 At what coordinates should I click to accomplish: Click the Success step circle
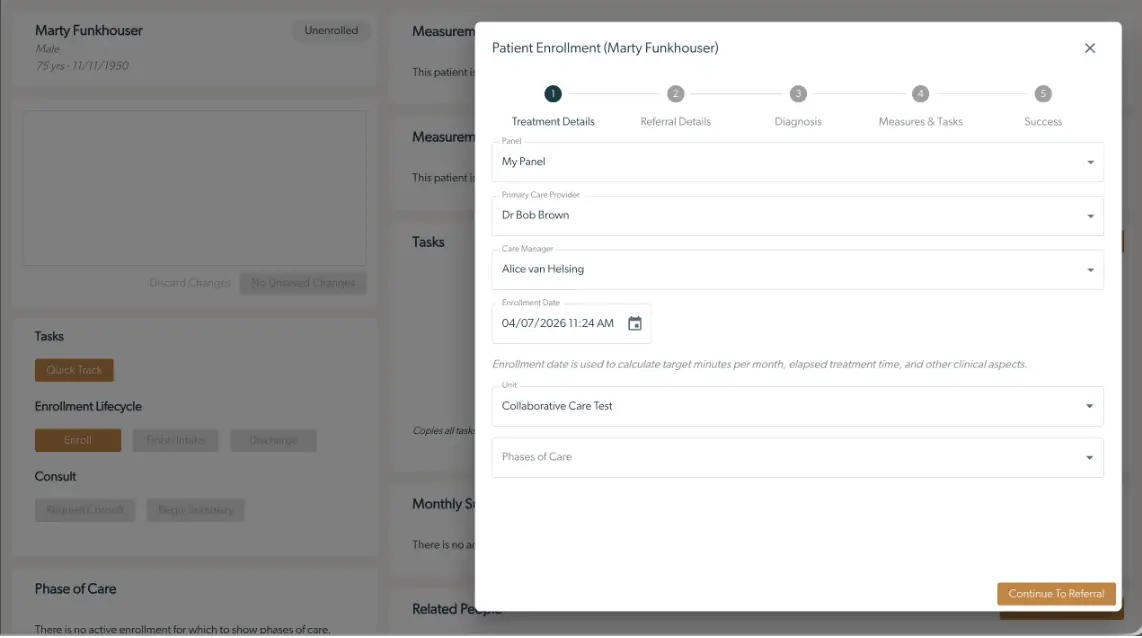point(1042,93)
